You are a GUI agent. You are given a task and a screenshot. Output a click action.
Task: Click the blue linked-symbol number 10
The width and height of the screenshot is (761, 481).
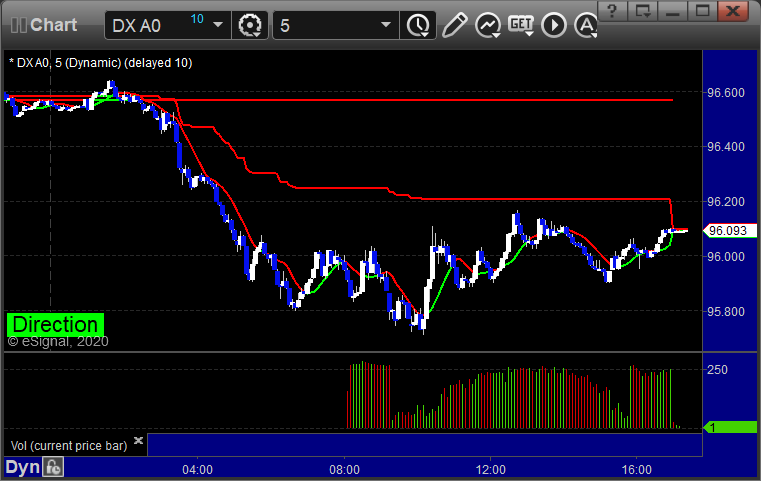tap(197, 19)
